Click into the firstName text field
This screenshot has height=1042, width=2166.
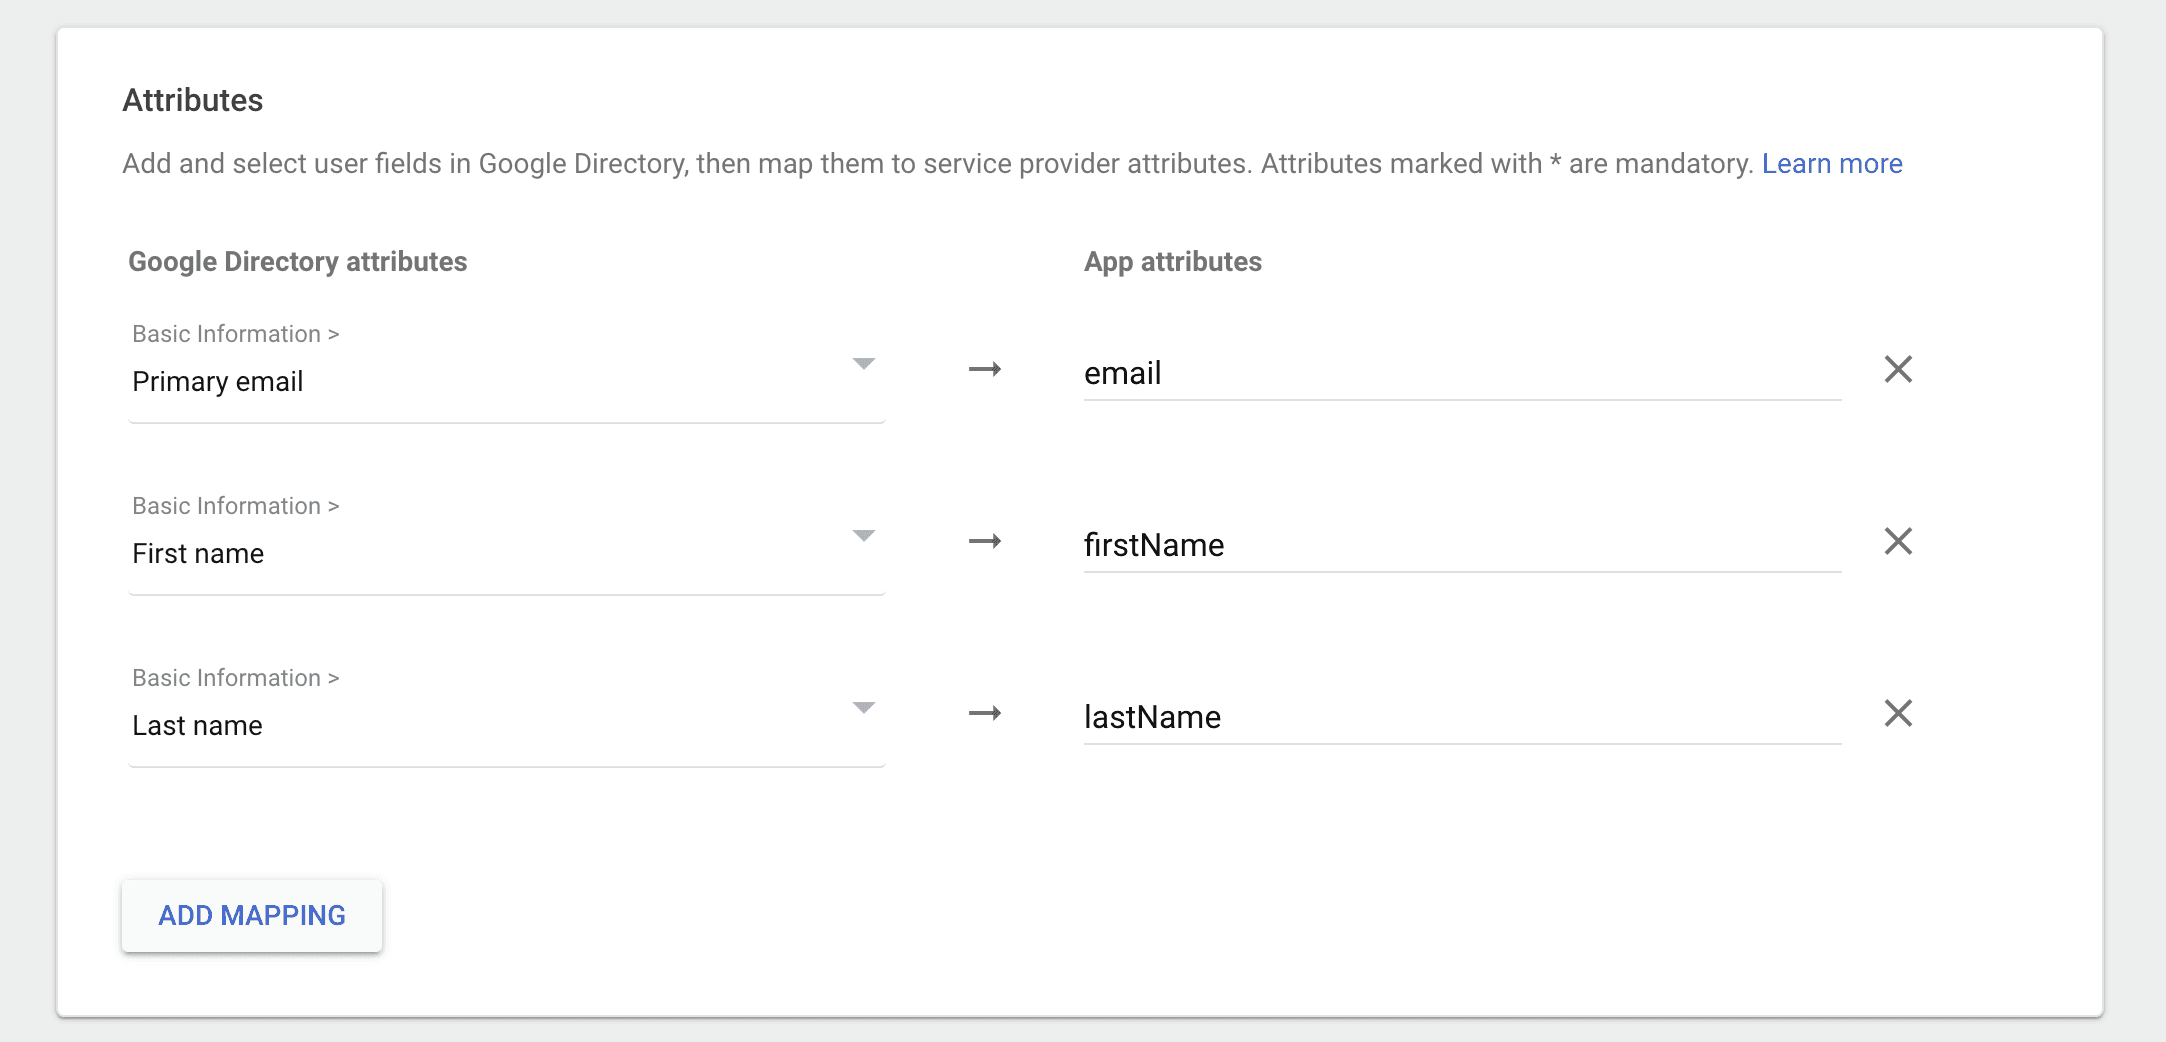(x=1460, y=546)
